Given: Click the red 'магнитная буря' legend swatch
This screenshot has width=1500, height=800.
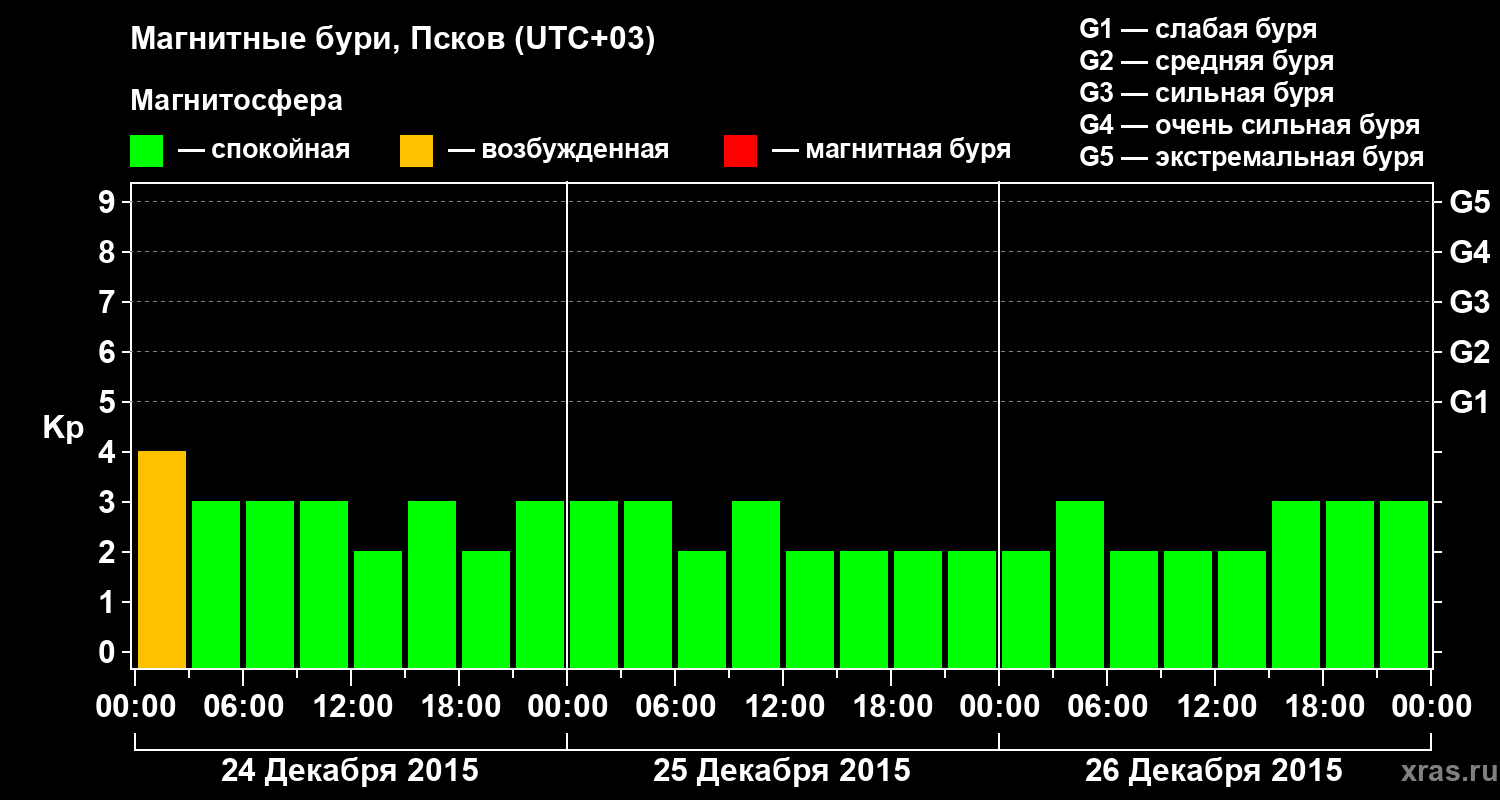Looking at the screenshot, I should pyautogui.click(x=740, y=151).
